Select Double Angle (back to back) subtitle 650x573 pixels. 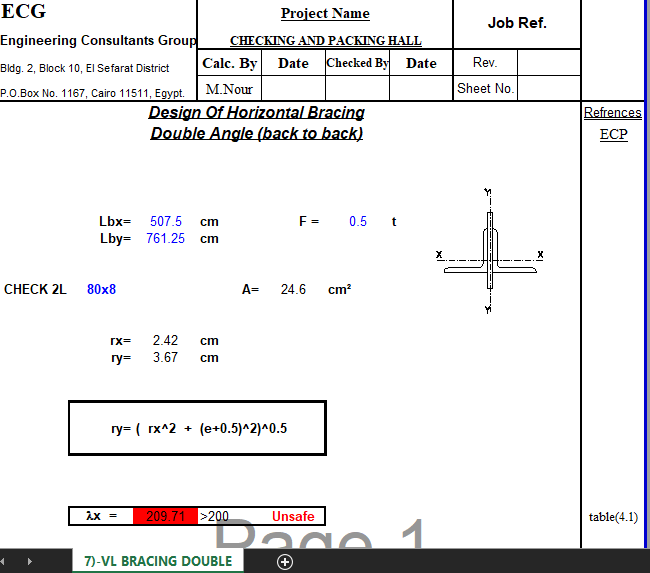[x=257, y=134]
